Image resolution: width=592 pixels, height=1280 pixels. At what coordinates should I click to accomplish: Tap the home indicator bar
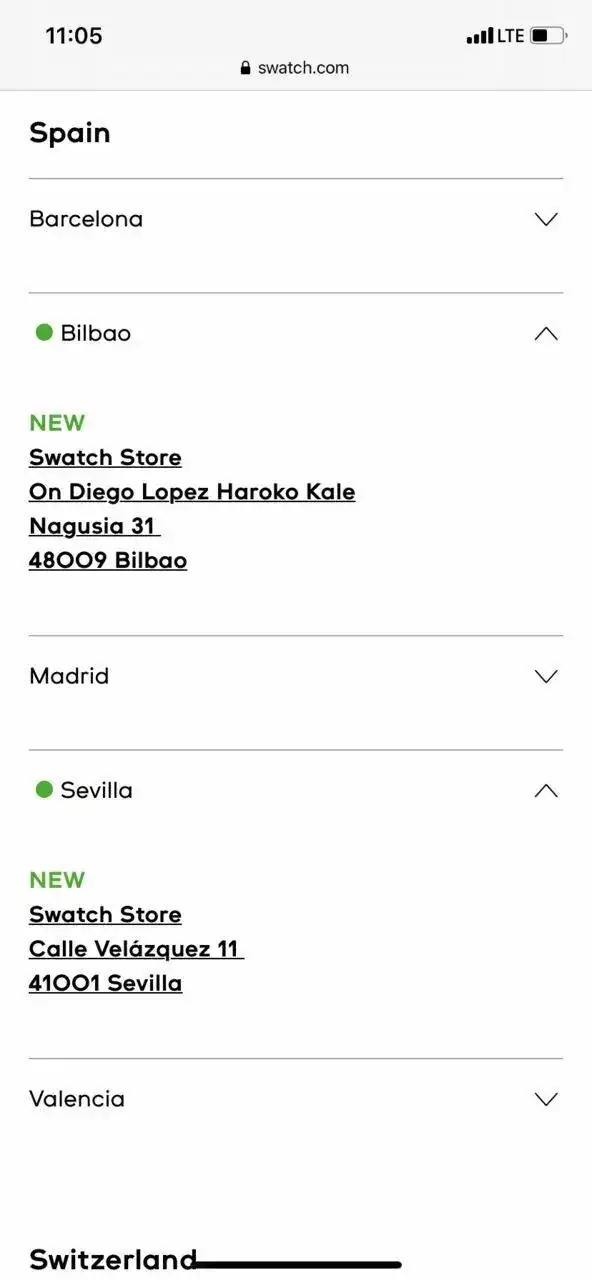296,1265
